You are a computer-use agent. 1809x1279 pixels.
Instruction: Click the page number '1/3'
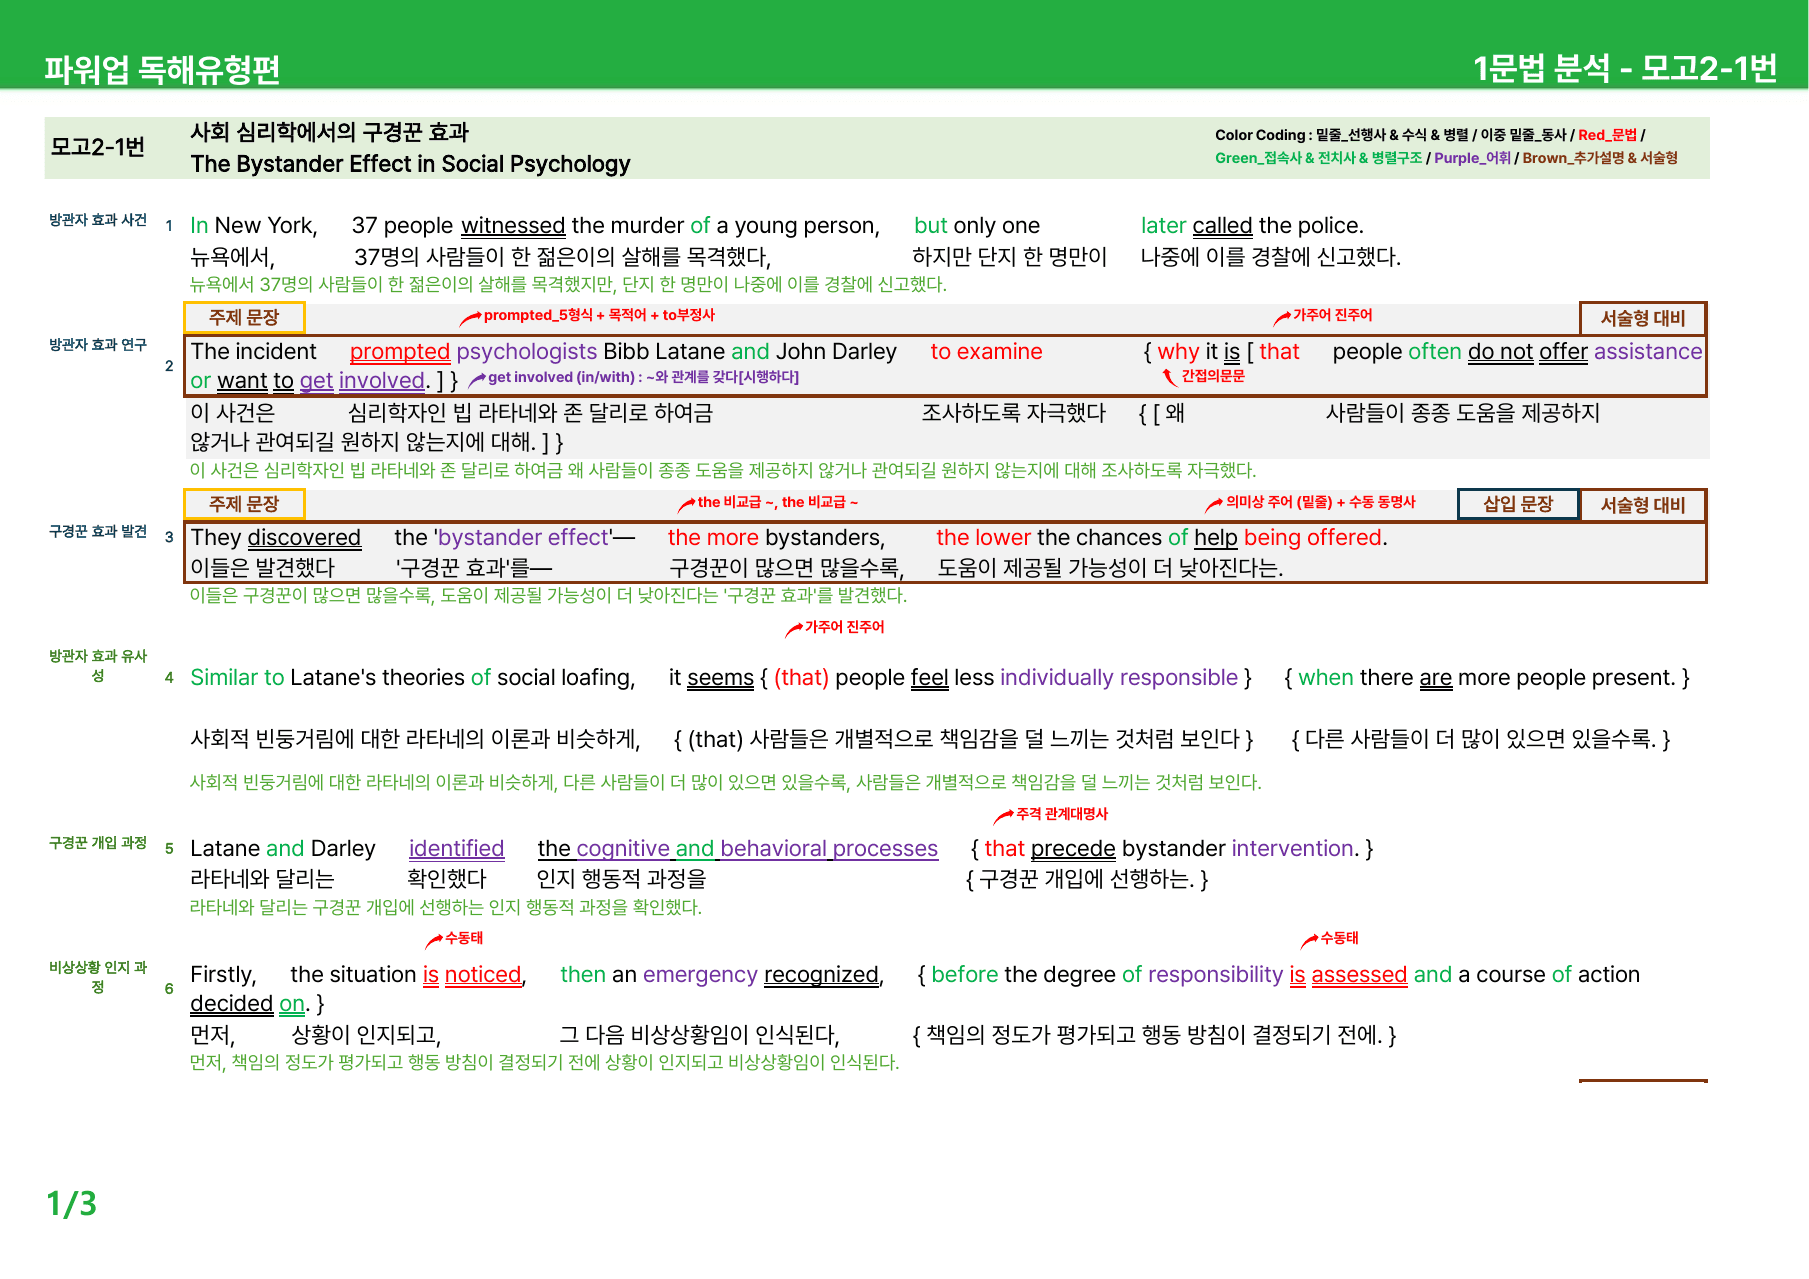click(71, 1204)
